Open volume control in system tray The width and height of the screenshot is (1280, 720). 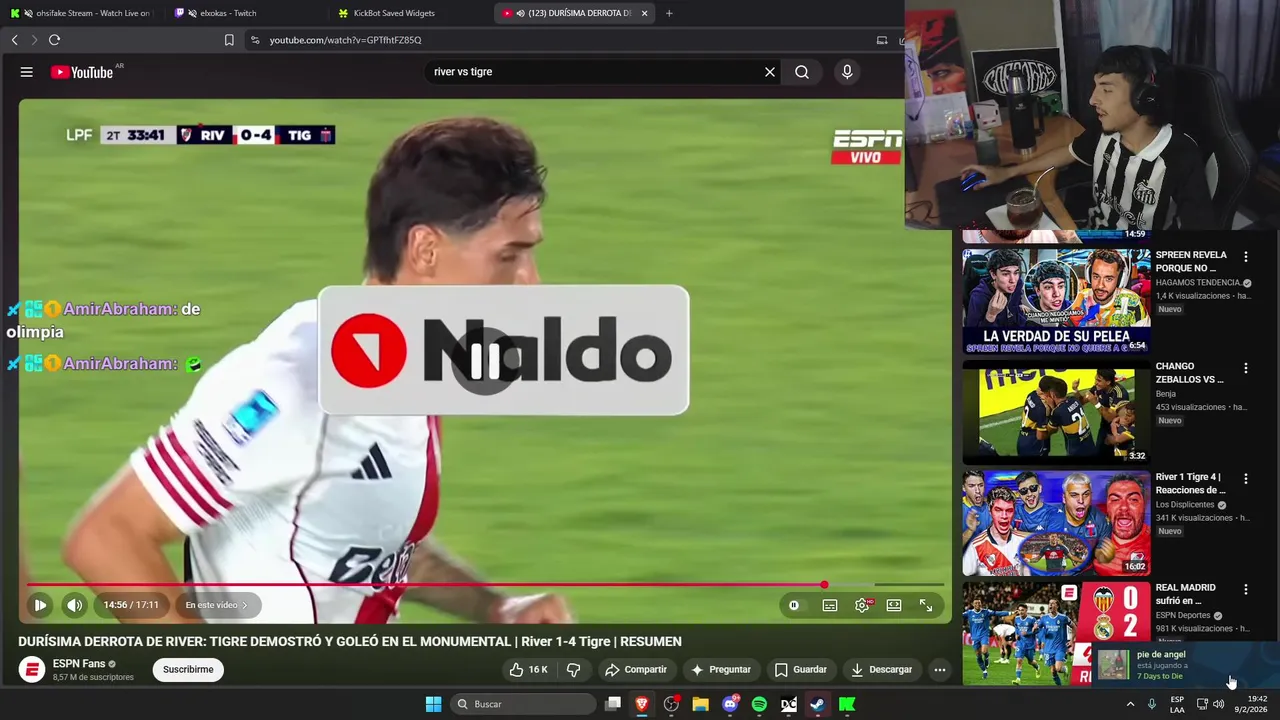(1218, 704)
